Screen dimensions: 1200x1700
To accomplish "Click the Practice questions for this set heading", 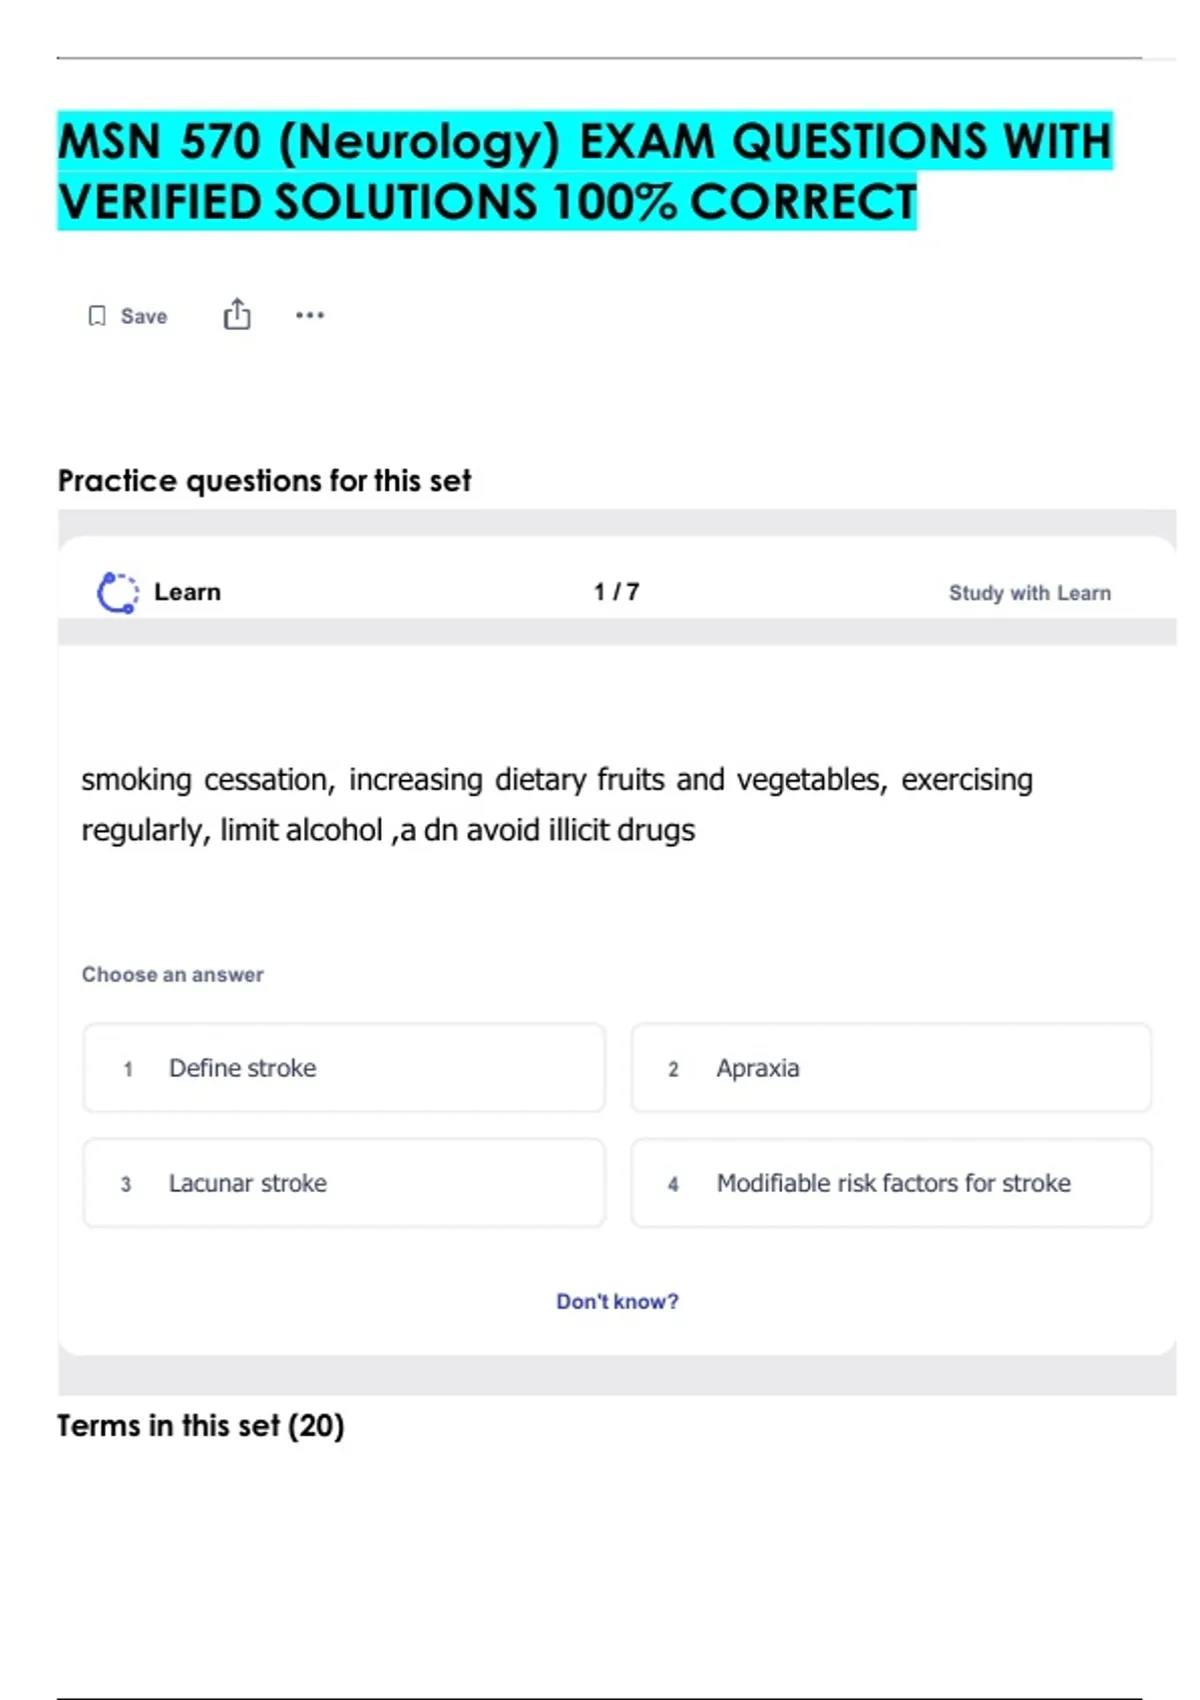I will [x=264, y=481].
